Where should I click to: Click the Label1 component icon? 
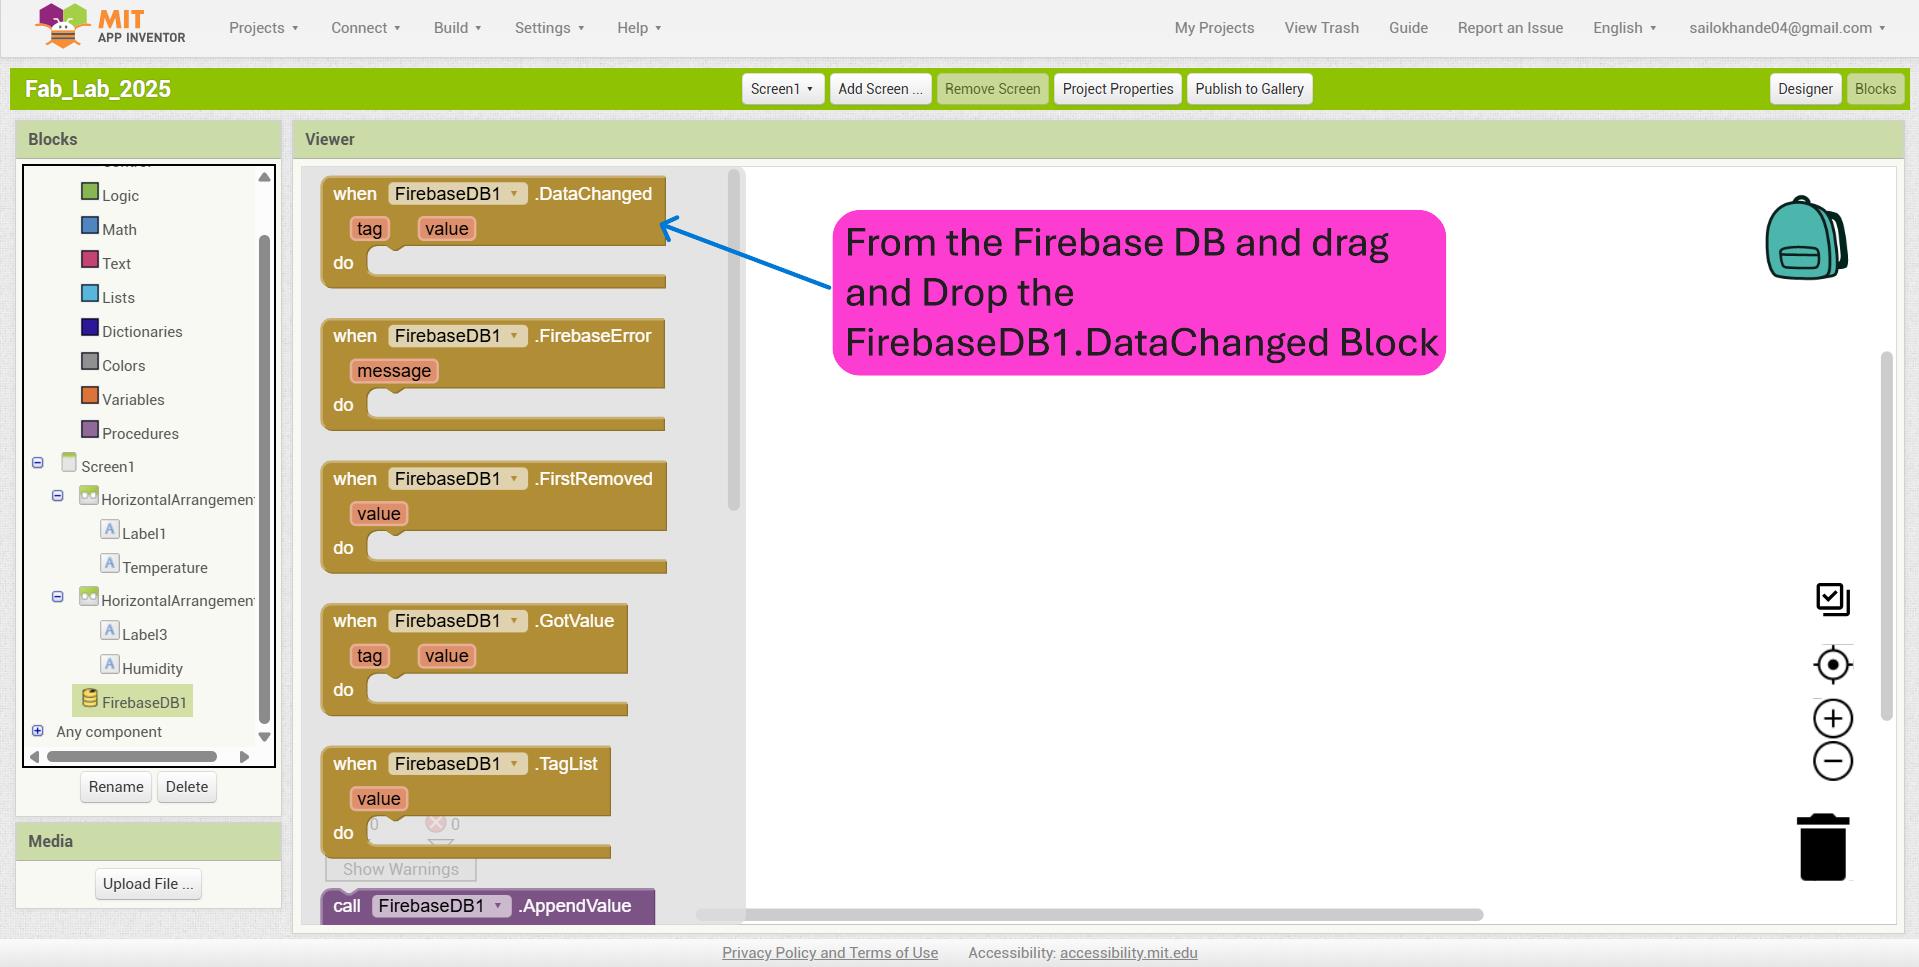110,529
